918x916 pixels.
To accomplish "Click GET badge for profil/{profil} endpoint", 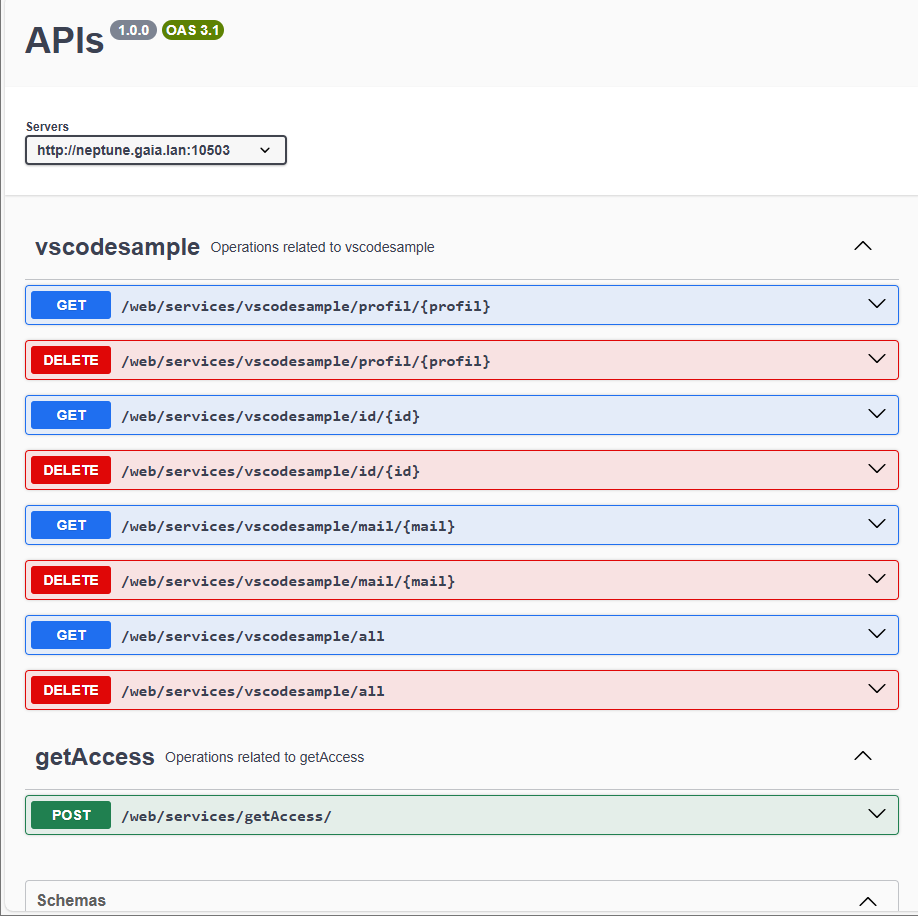I will [x=71, y=305].
